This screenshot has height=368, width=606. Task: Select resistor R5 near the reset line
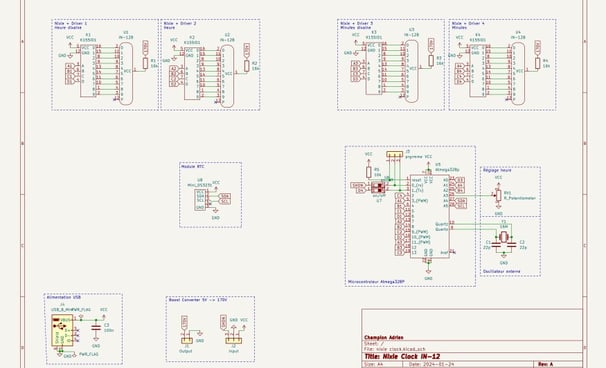(x=369, y=172)
